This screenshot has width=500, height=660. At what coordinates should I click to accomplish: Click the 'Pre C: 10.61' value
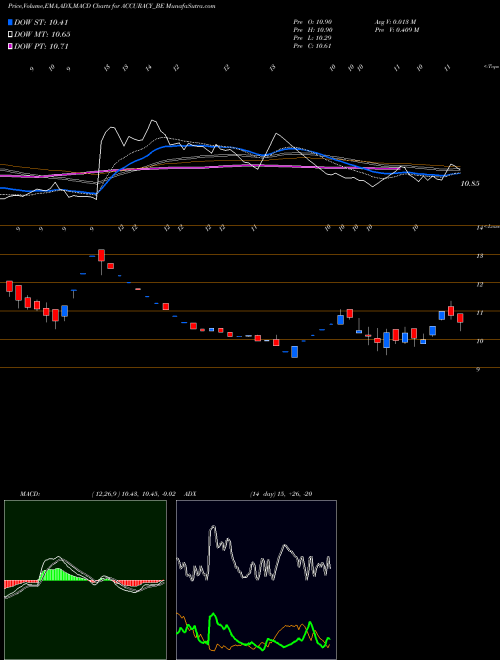point(313,46)
